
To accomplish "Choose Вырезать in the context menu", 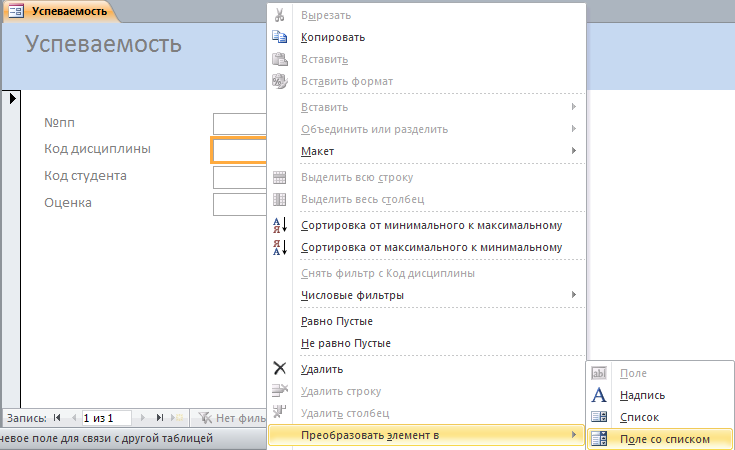I will click(x=427, y=15).
